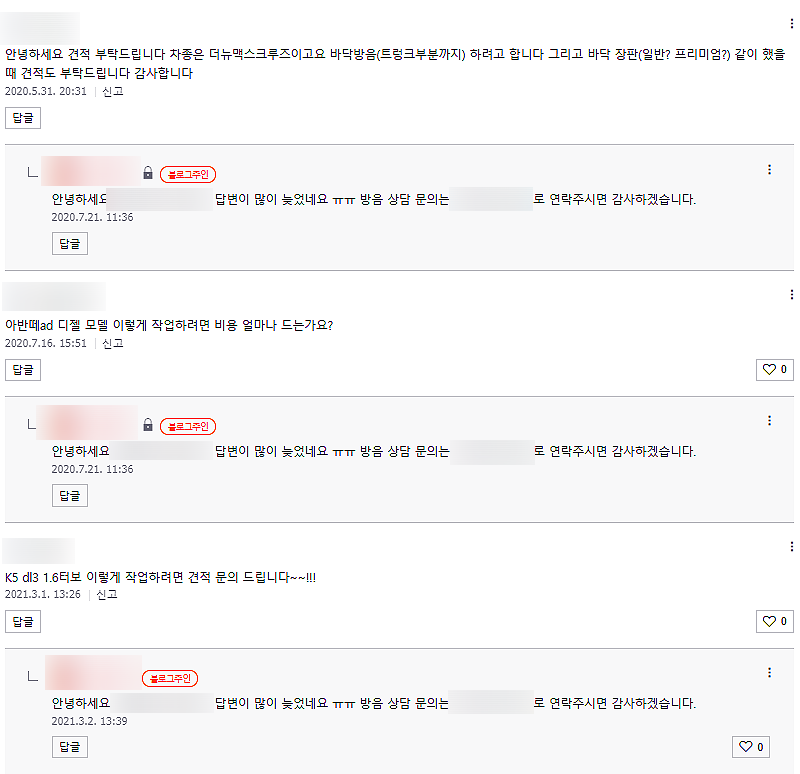Open the three-dot menu on the K5 dl3 comment
This screenshot has width=800, height=774.
point(791,546)
